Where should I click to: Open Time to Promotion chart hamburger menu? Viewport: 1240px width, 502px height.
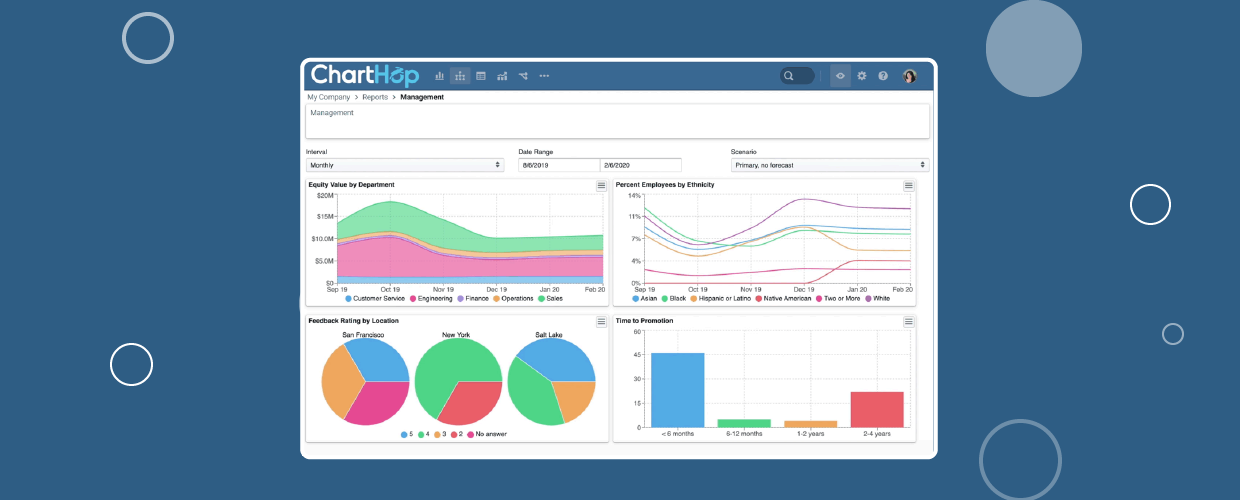click(908, 321)
